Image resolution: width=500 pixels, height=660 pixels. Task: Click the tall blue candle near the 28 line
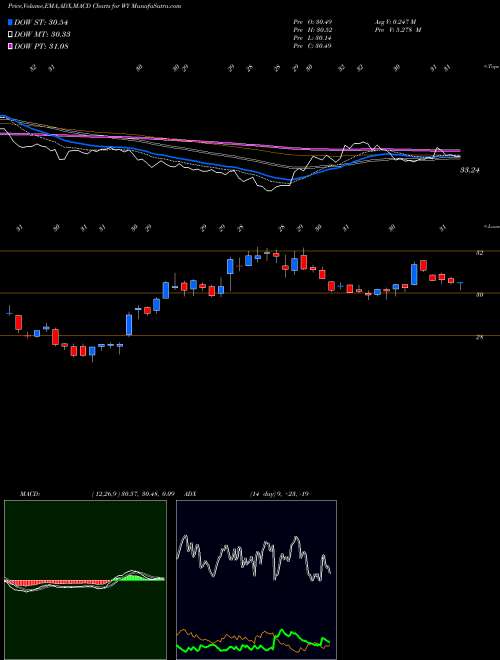click(129, 325)
